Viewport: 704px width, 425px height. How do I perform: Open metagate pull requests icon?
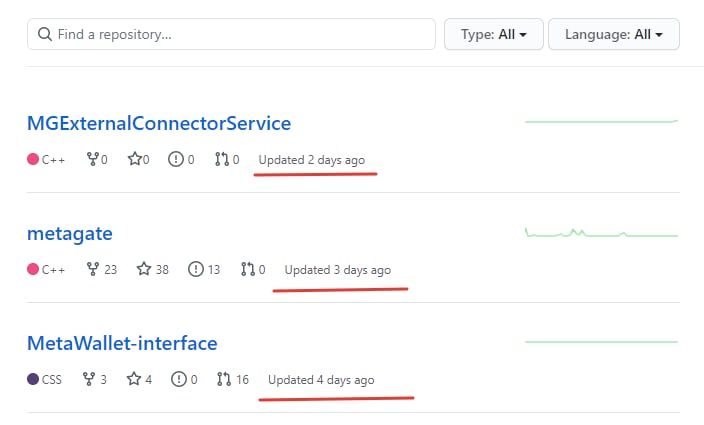[248, 269]
